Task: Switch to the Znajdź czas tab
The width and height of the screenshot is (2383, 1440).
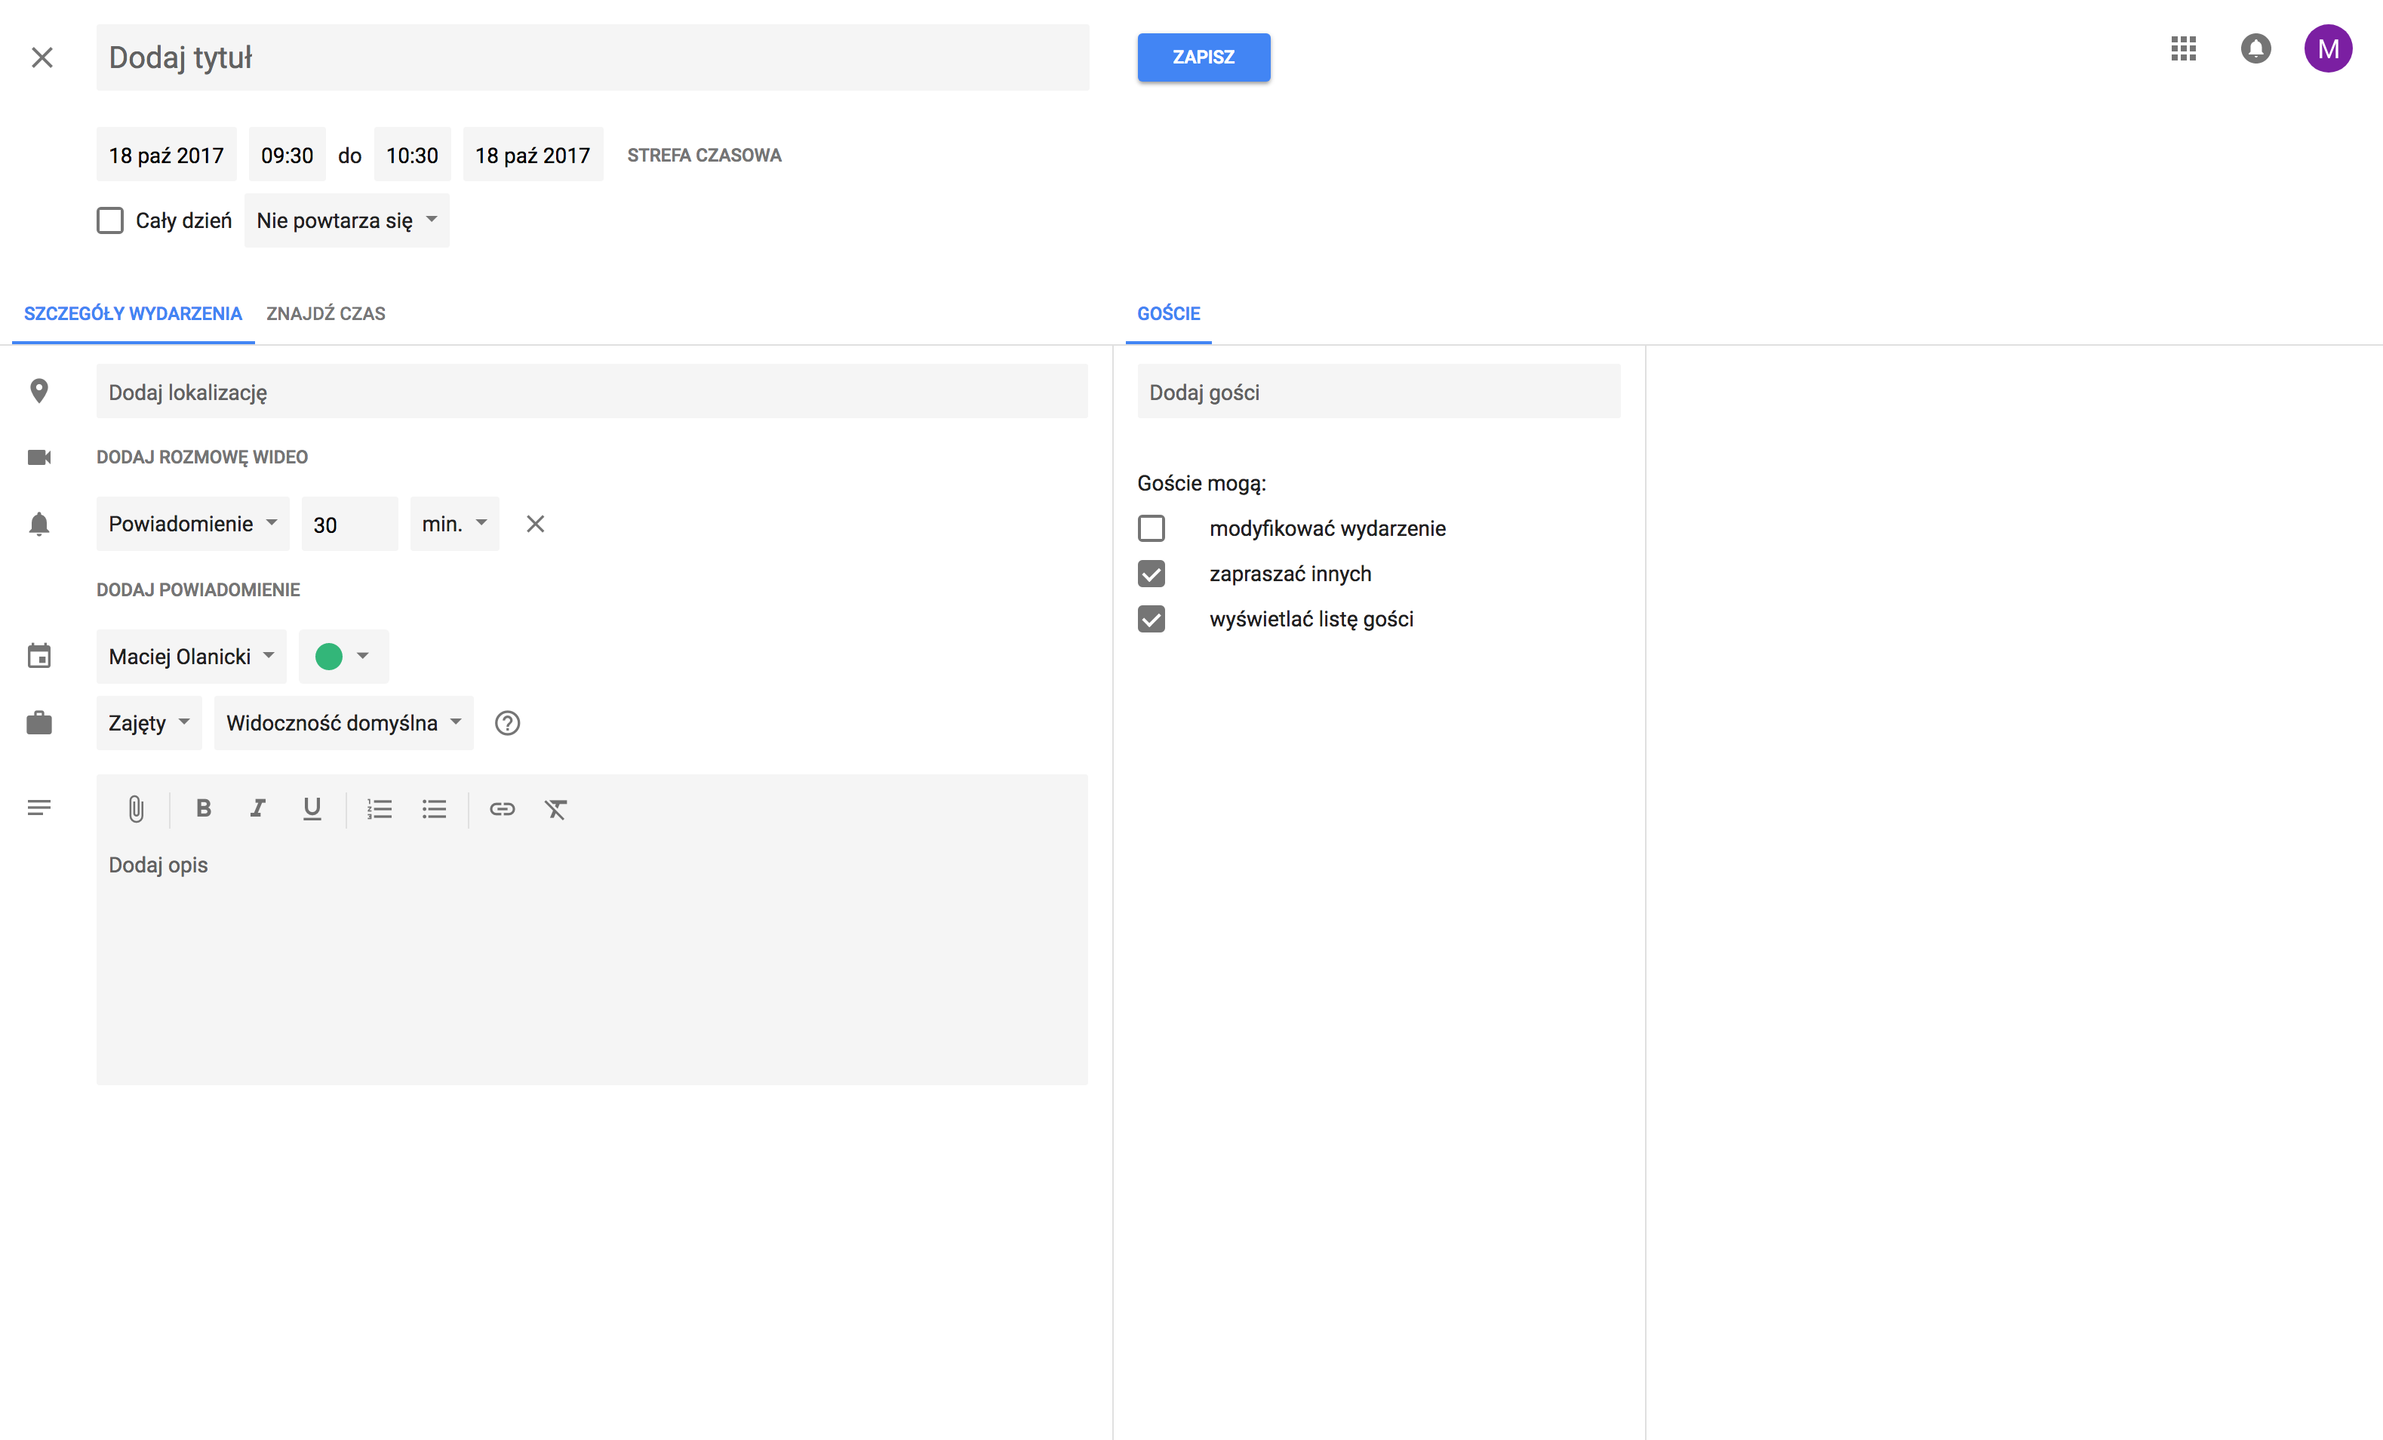Action: 325,314
